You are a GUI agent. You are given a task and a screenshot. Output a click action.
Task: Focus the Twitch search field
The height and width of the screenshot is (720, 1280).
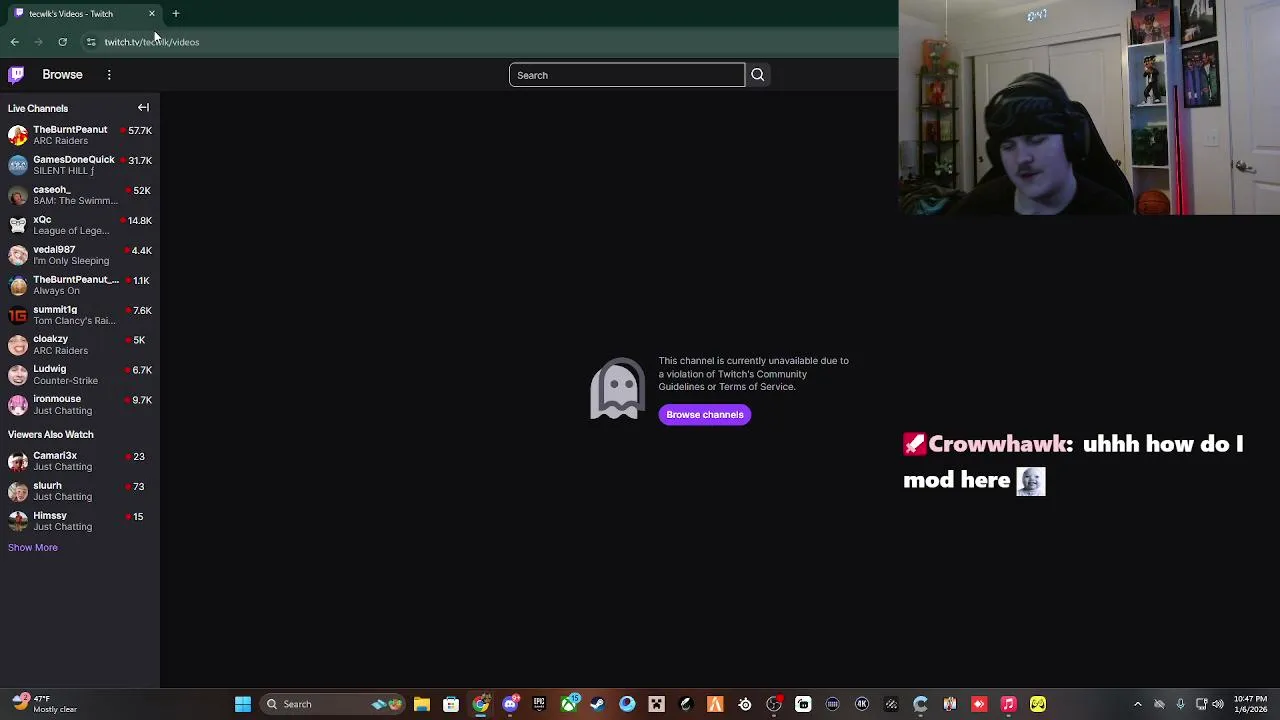(627, 75)
